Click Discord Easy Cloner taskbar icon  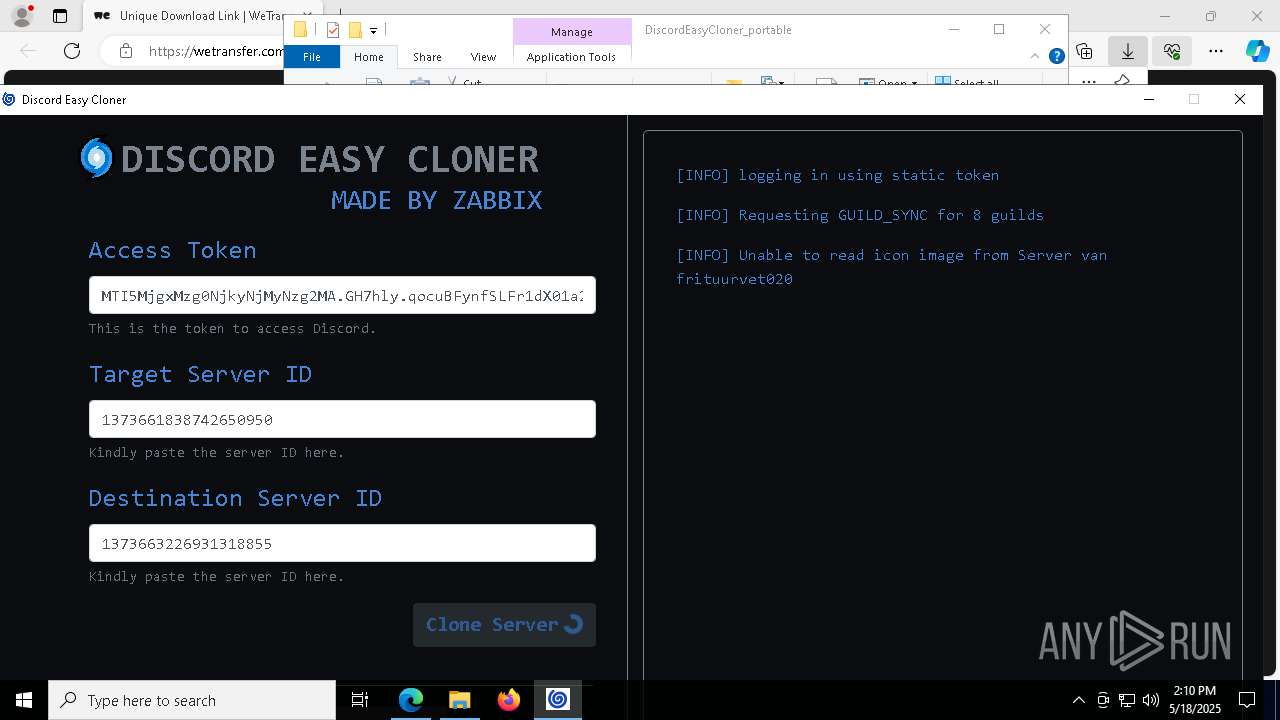(x=557, y=700)
